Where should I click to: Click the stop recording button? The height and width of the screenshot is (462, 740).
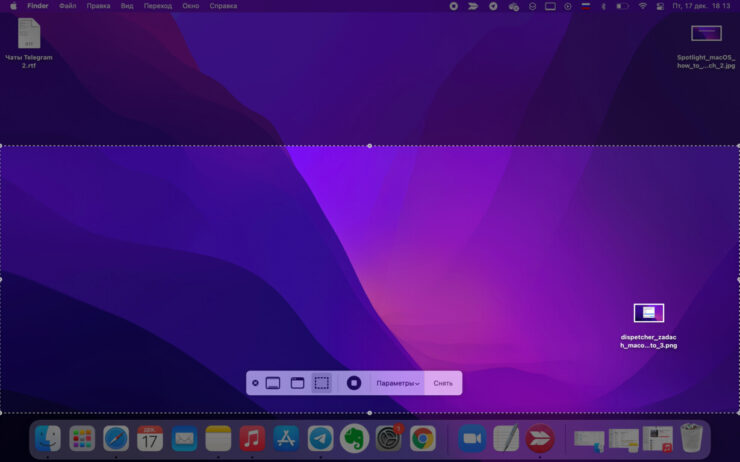(x=353, y=383)
